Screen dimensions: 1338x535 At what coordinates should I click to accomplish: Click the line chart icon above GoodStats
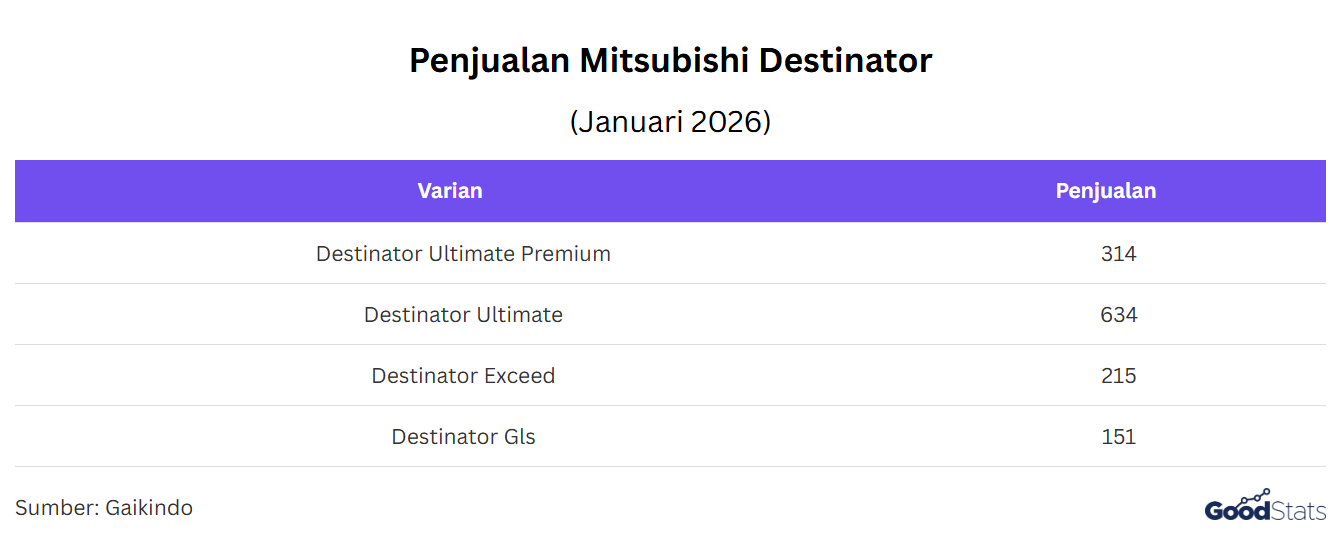point(1257,497)
